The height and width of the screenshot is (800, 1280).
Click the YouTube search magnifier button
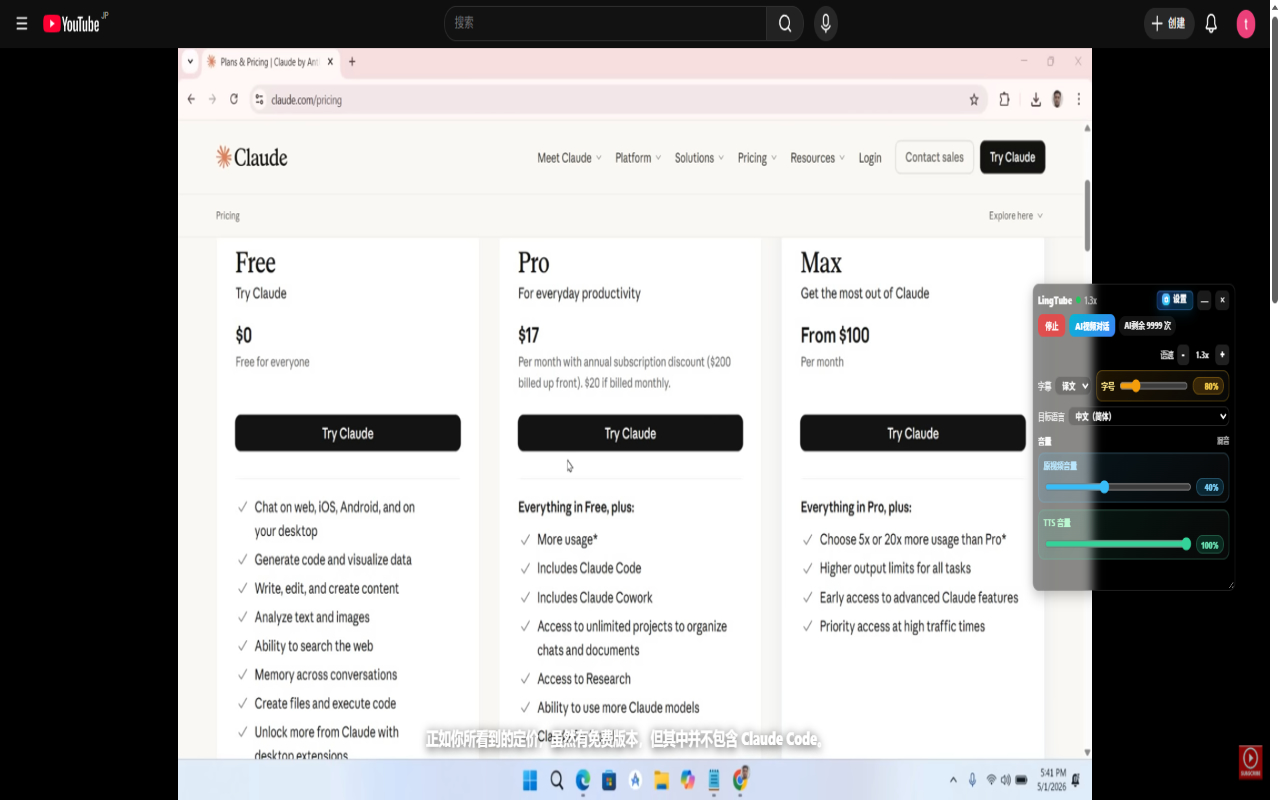pyautogui.click(x=785, y=23)
